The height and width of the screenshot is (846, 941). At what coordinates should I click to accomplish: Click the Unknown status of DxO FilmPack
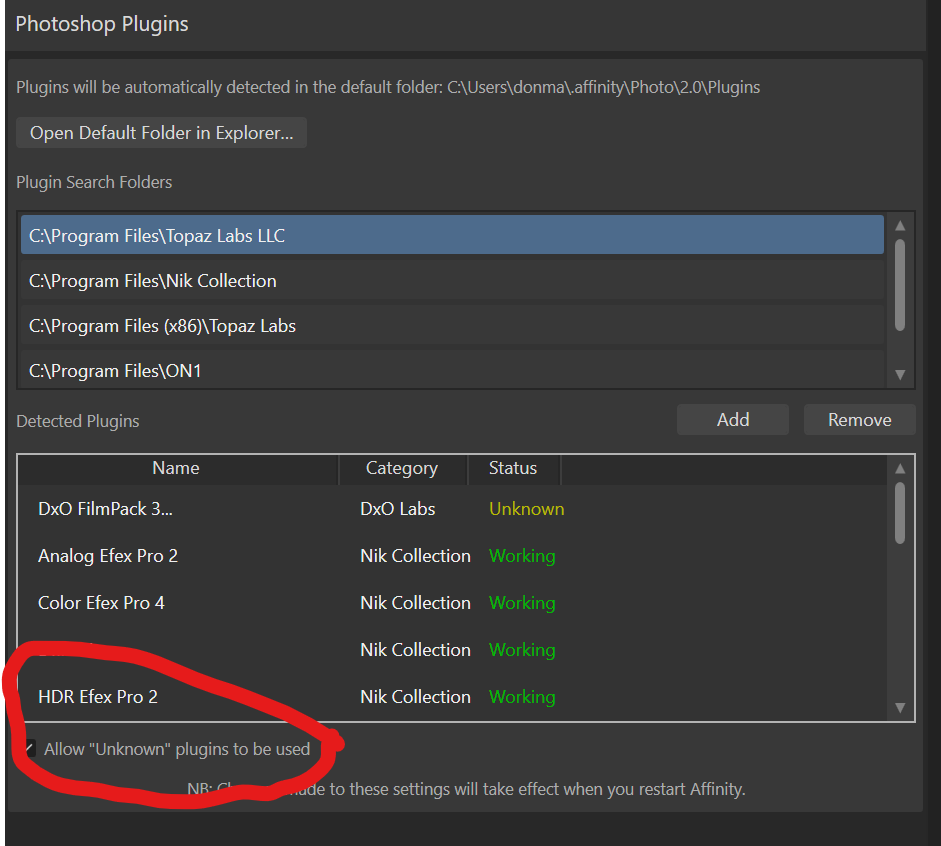coord(526,509)
